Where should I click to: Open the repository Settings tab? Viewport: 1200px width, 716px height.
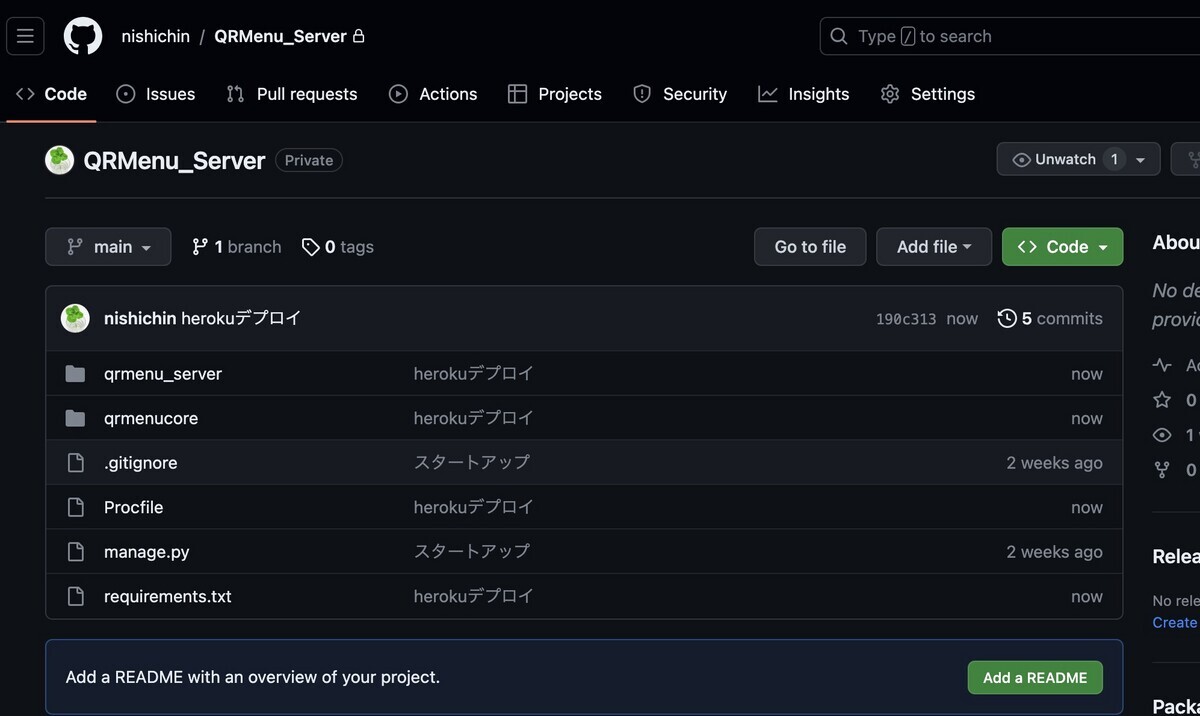click(x=928, y=94)
